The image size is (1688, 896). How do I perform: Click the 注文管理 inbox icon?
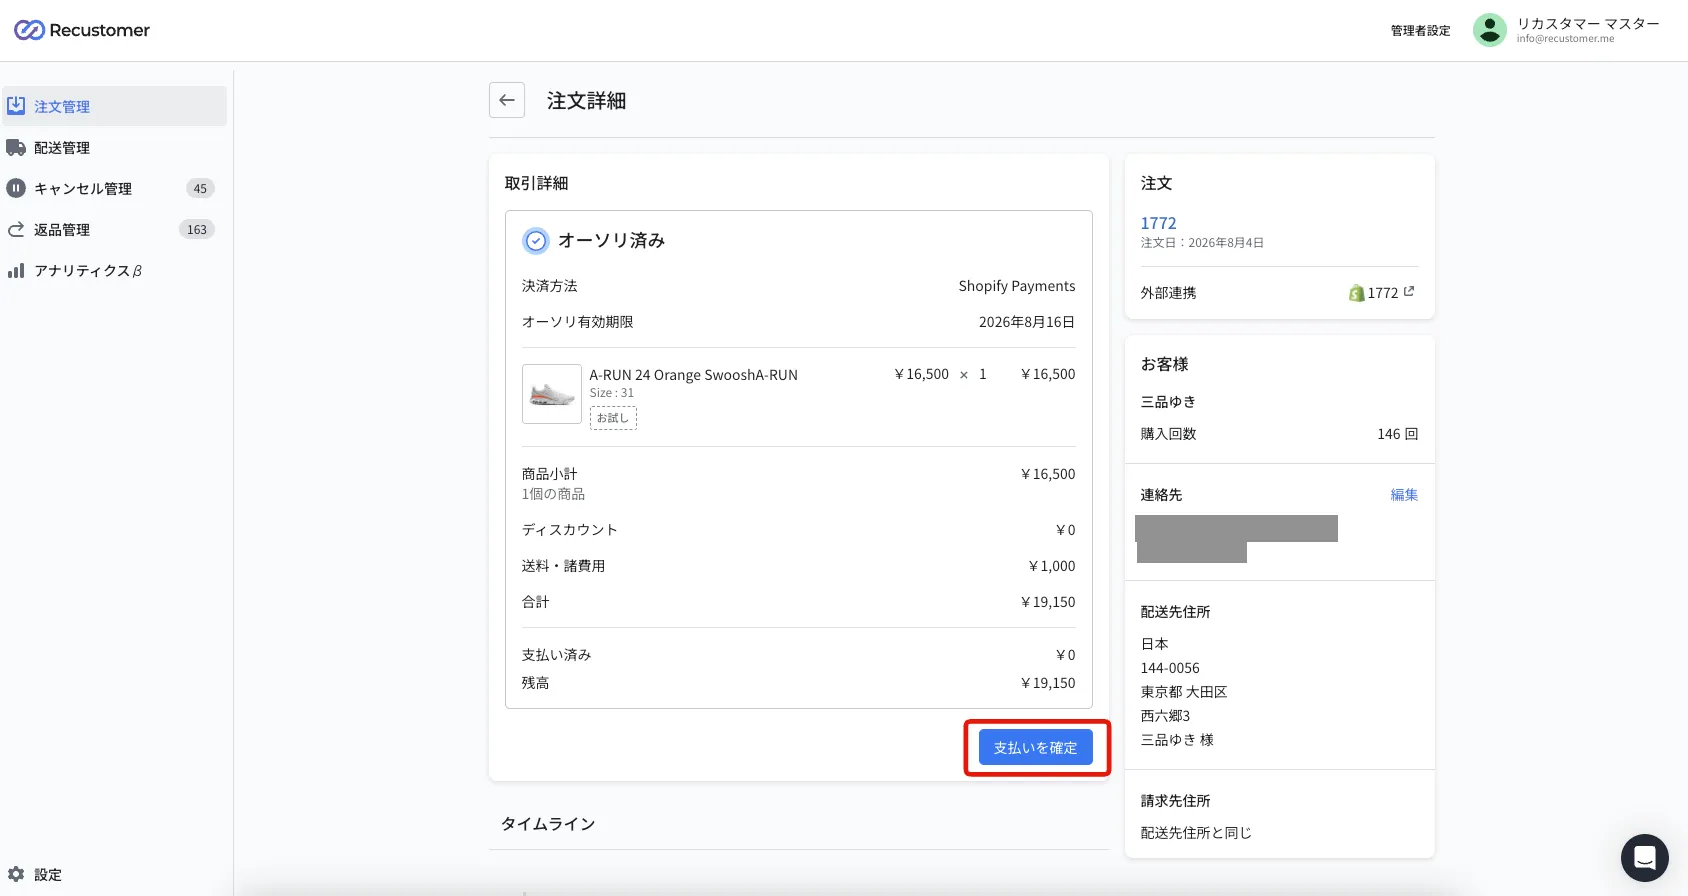tap(16, 106)
